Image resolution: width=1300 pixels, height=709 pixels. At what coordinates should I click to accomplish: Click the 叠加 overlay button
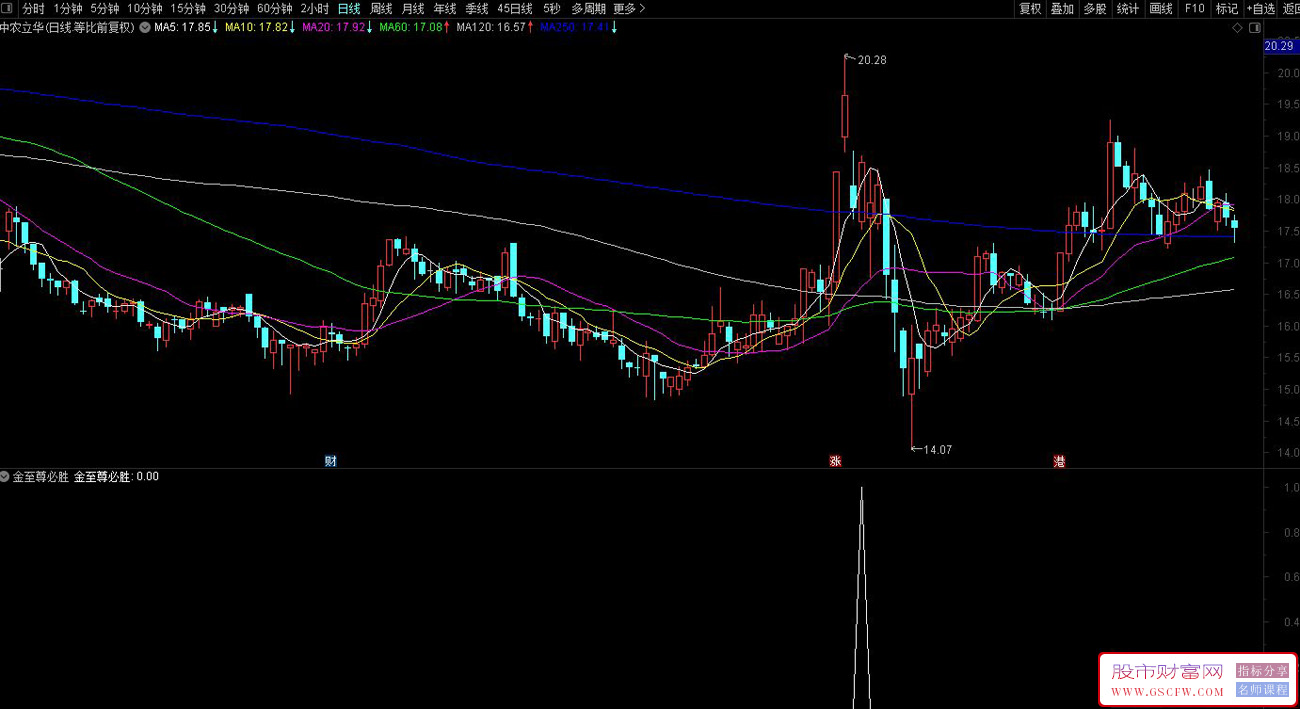pyautogui.click(x=1062, y=9)
